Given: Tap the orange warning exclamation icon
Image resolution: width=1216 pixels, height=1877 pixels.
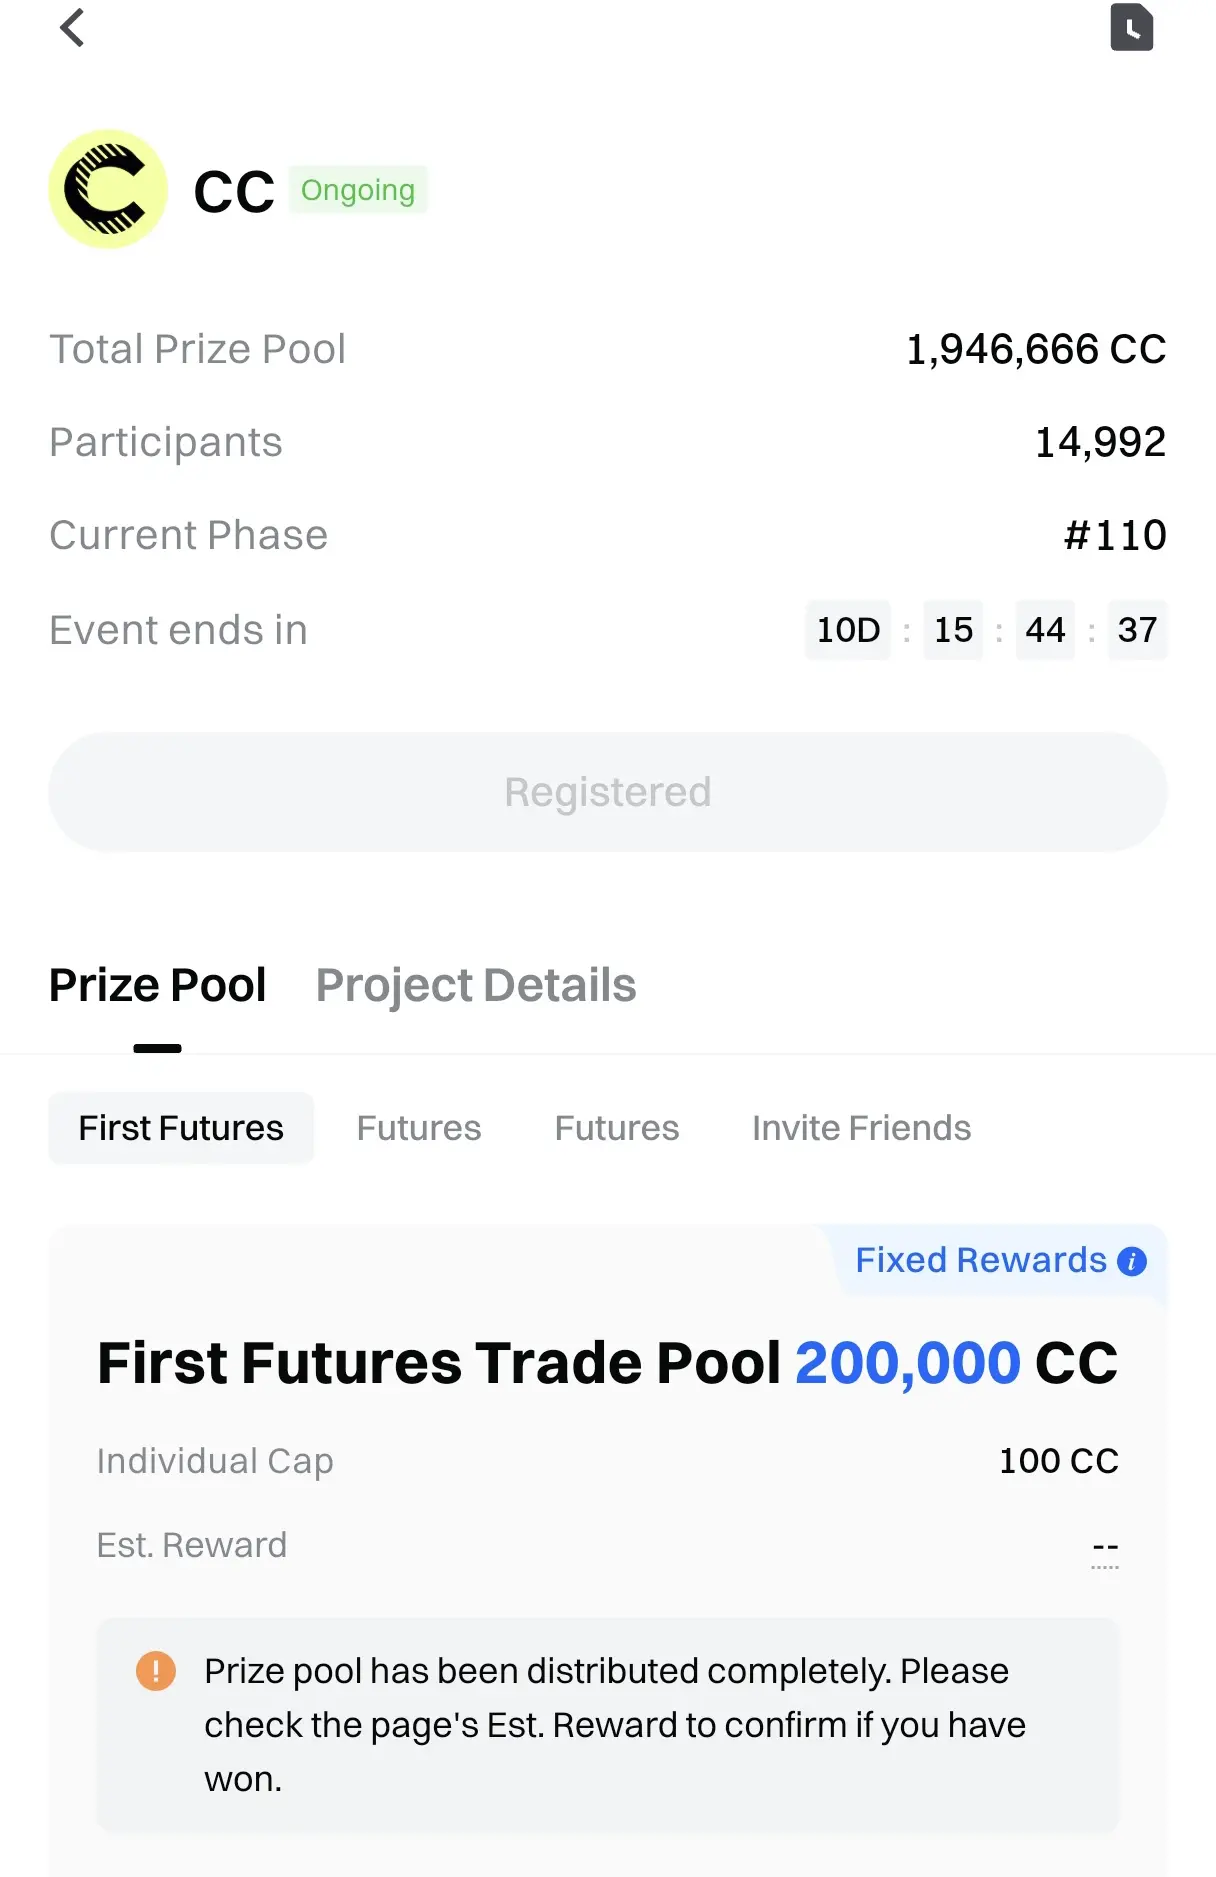Looking at the screenshot, I should coord(156,1670).
